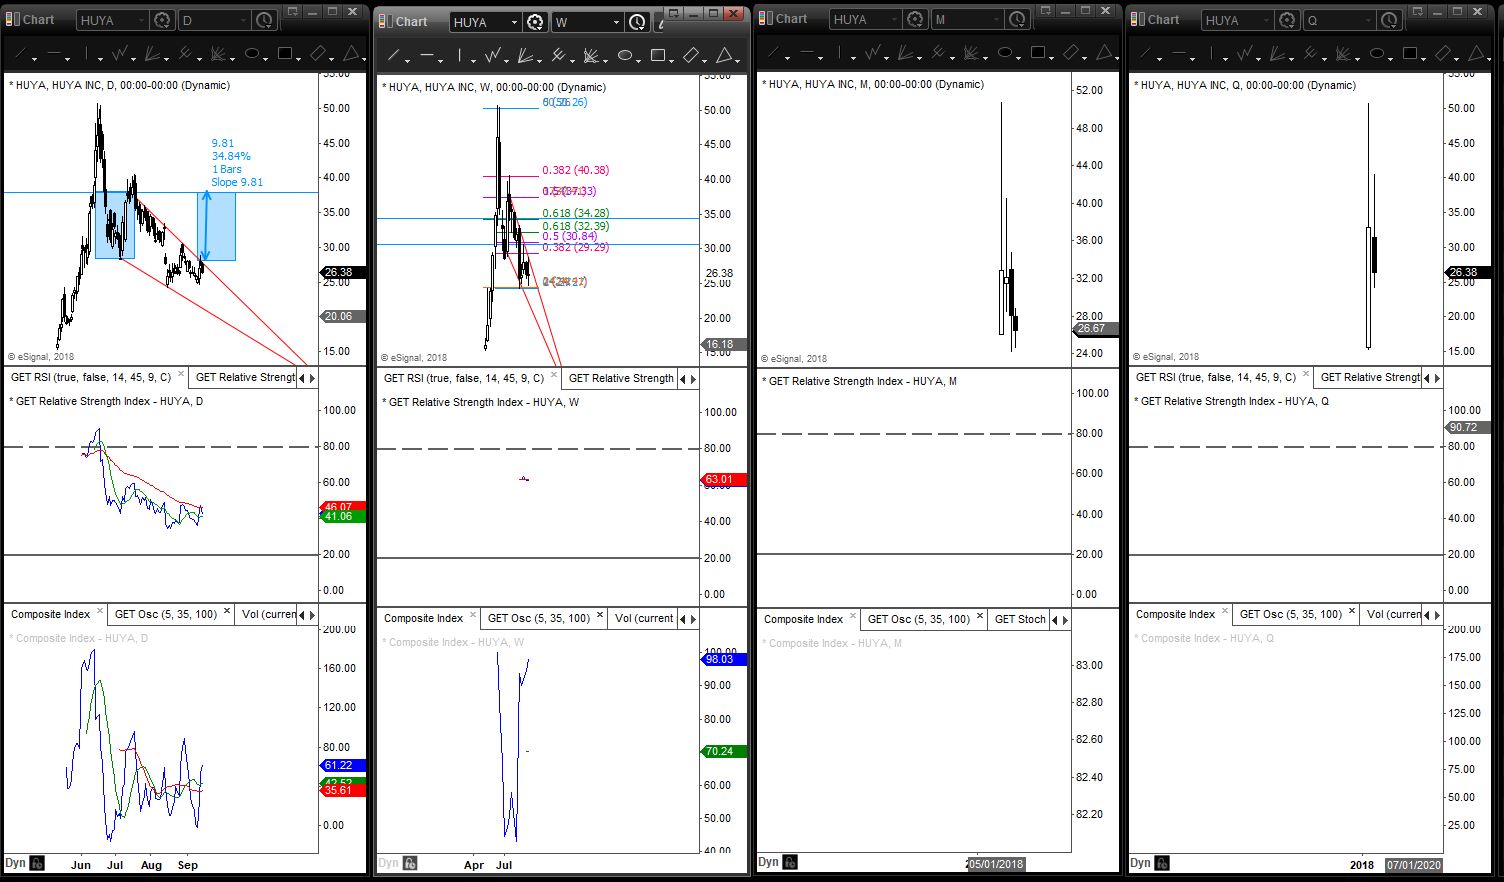Click 0.382 (40.38) Fibonacci label in weekly chart
The width and height of the screenshot is (1504, 882).
pyautogui.click(x=575, y=170)
